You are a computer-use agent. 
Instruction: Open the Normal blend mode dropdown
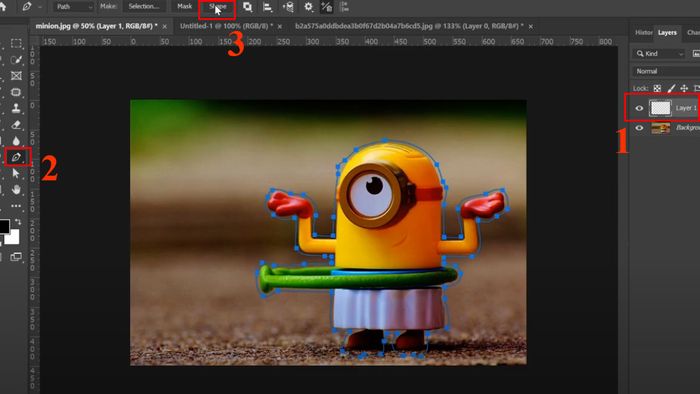(x=666, y=71)
